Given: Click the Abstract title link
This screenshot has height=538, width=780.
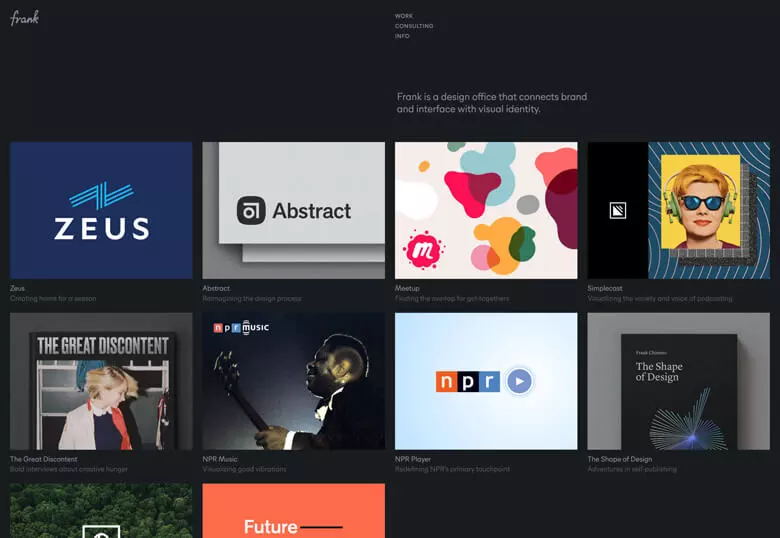Looking at the screenshot, I should (216, 288).
